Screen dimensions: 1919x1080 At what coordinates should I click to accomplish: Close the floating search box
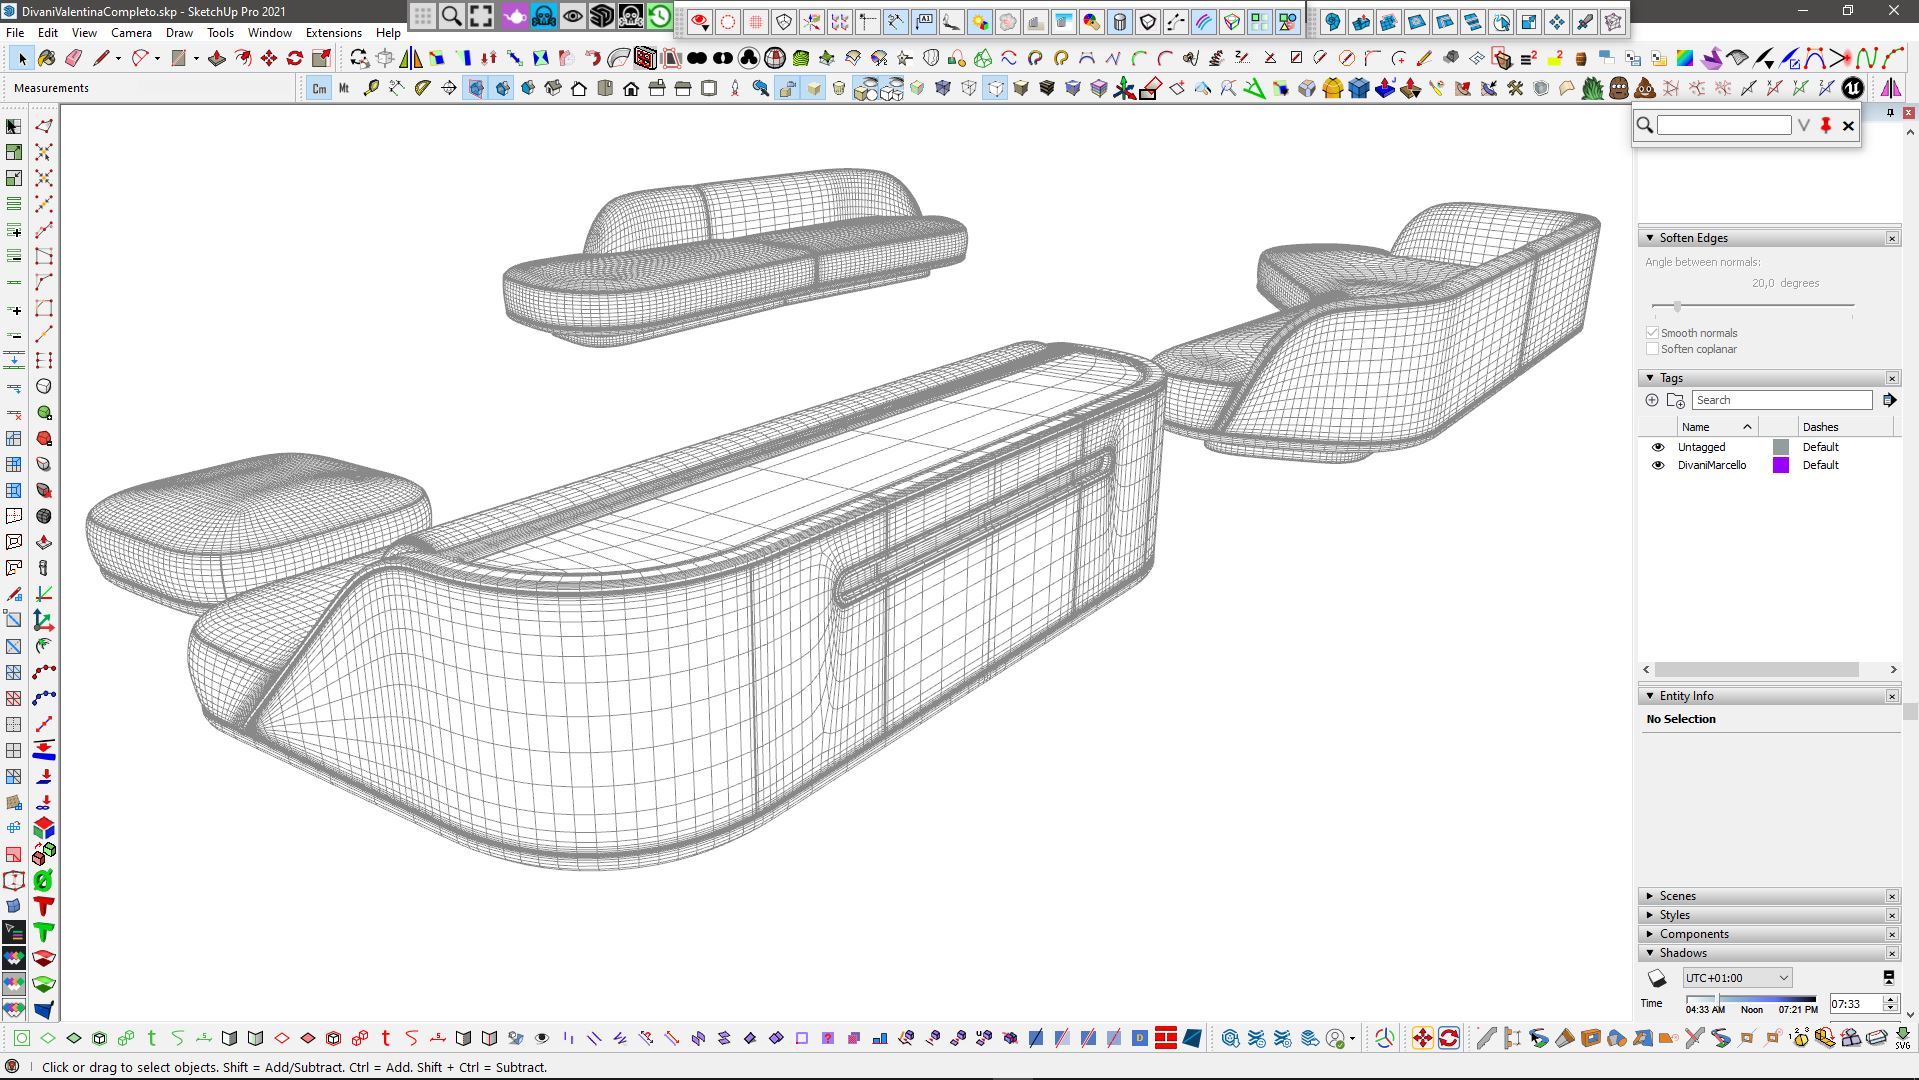(1848, 125)
